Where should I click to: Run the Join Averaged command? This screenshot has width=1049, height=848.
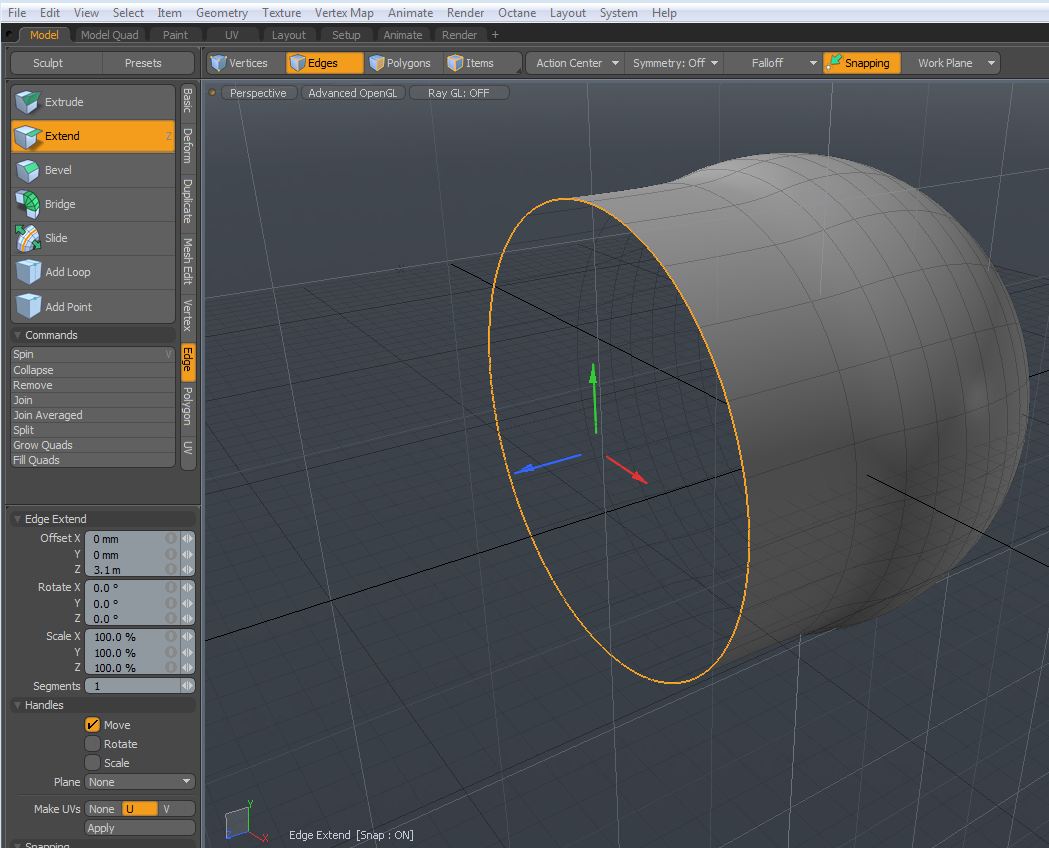[93, 415]
